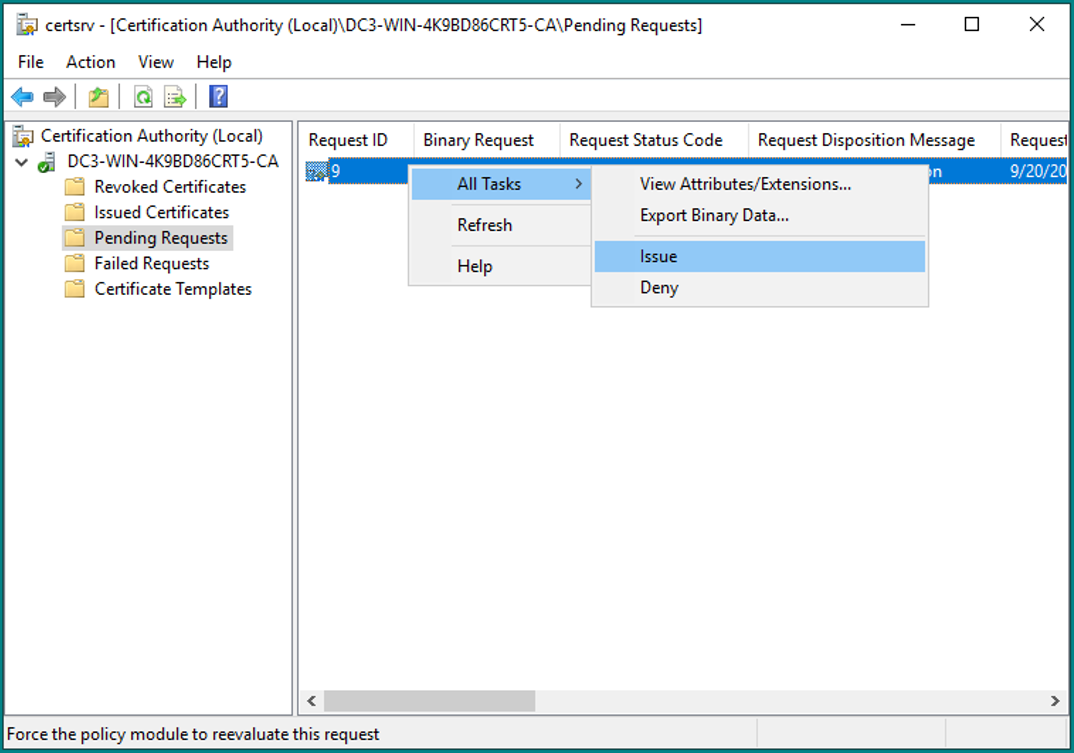Click the Export List toolbar icon

tap(175, 97)
